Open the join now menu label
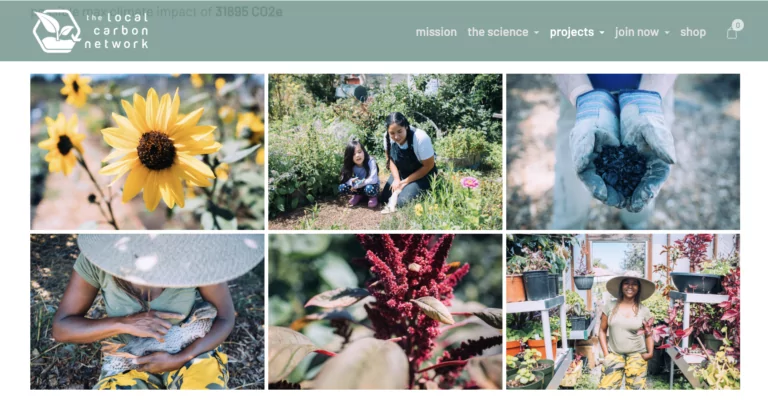 [x=637, y=32]
